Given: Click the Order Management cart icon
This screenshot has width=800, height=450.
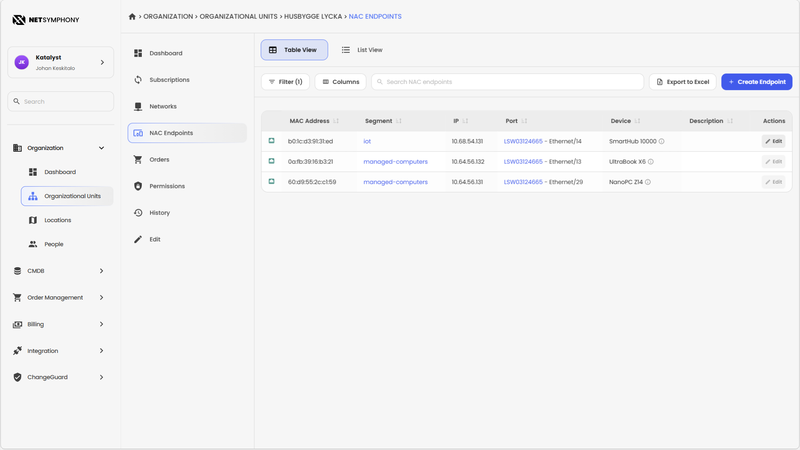Looking at the screenshot, I should click(x=17, y=297).
